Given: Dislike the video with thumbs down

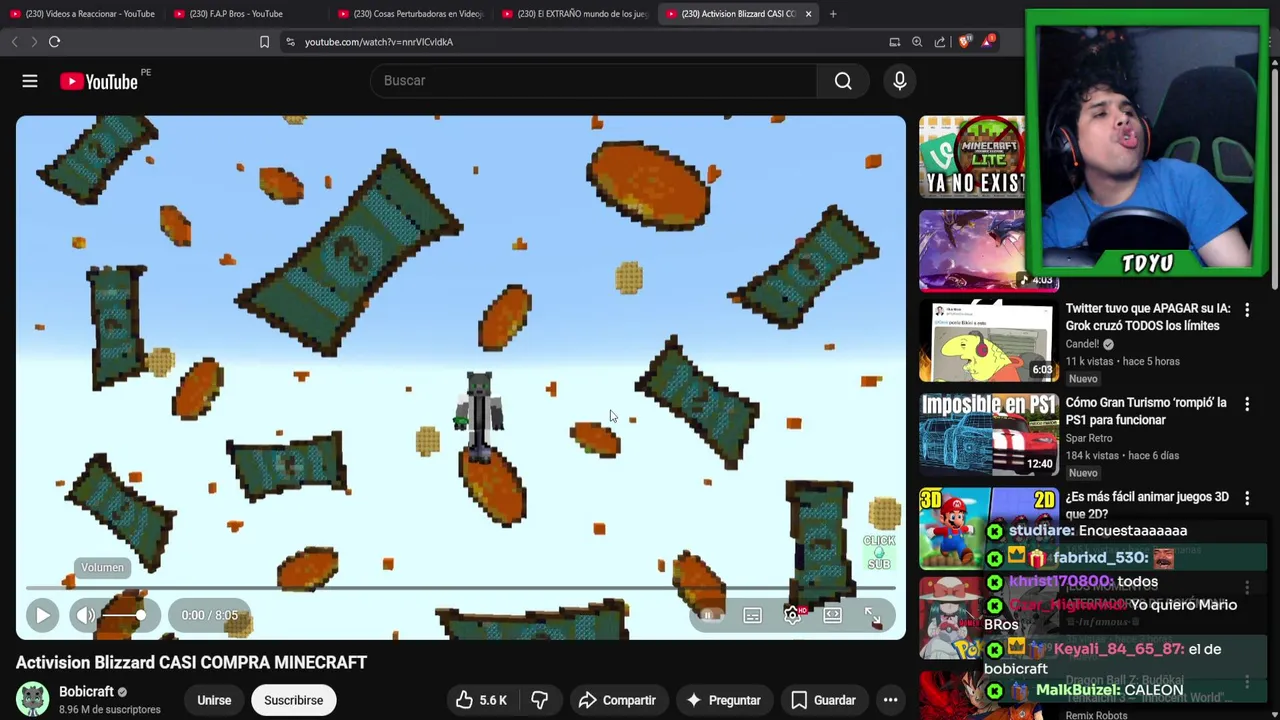Looking at the screenshot, I should click(540, 700).
